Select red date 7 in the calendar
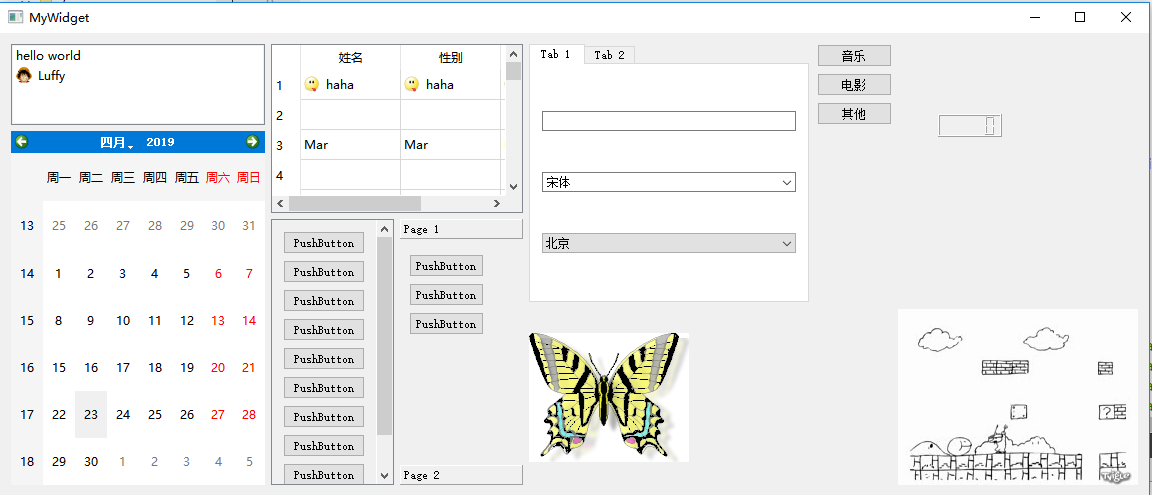1152x495 pixels. coord(249,273)
